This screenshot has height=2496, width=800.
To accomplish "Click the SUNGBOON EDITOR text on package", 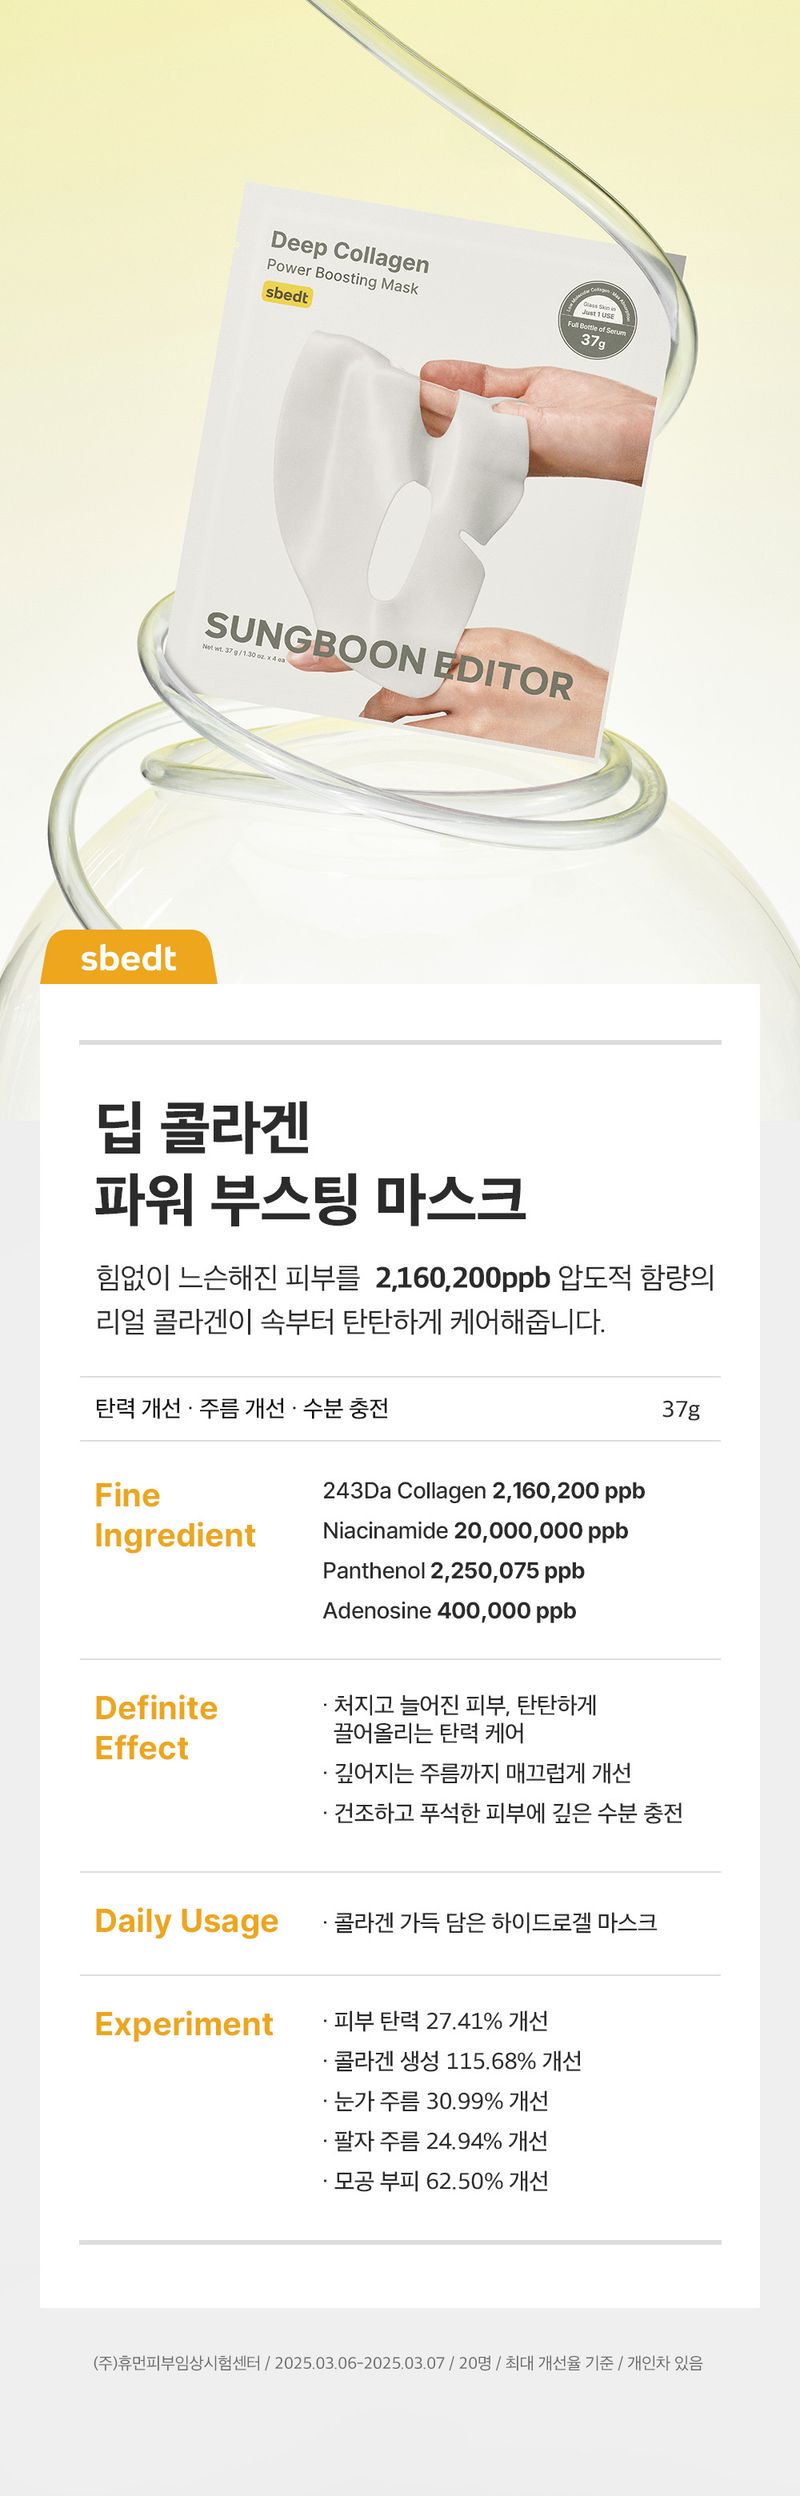I will [389, 657].
